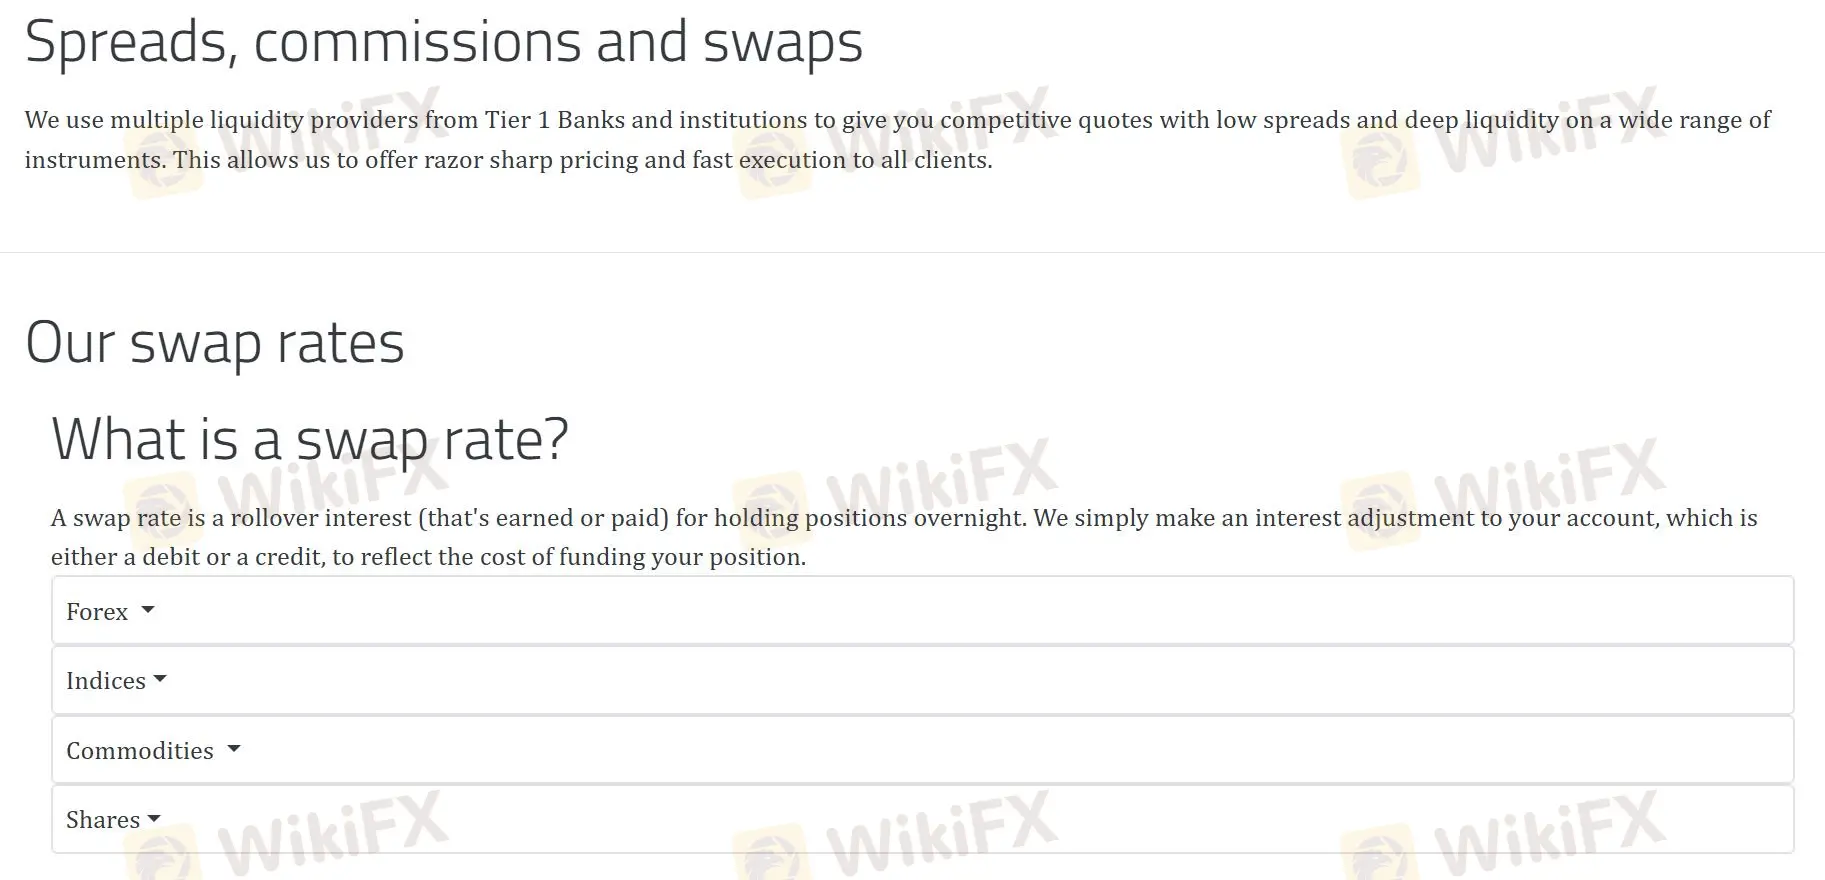The image size is (1825, 880).
Task: Click WikiFX watermark logo over 'adjustment to your account'
Action: point(1378,512)
